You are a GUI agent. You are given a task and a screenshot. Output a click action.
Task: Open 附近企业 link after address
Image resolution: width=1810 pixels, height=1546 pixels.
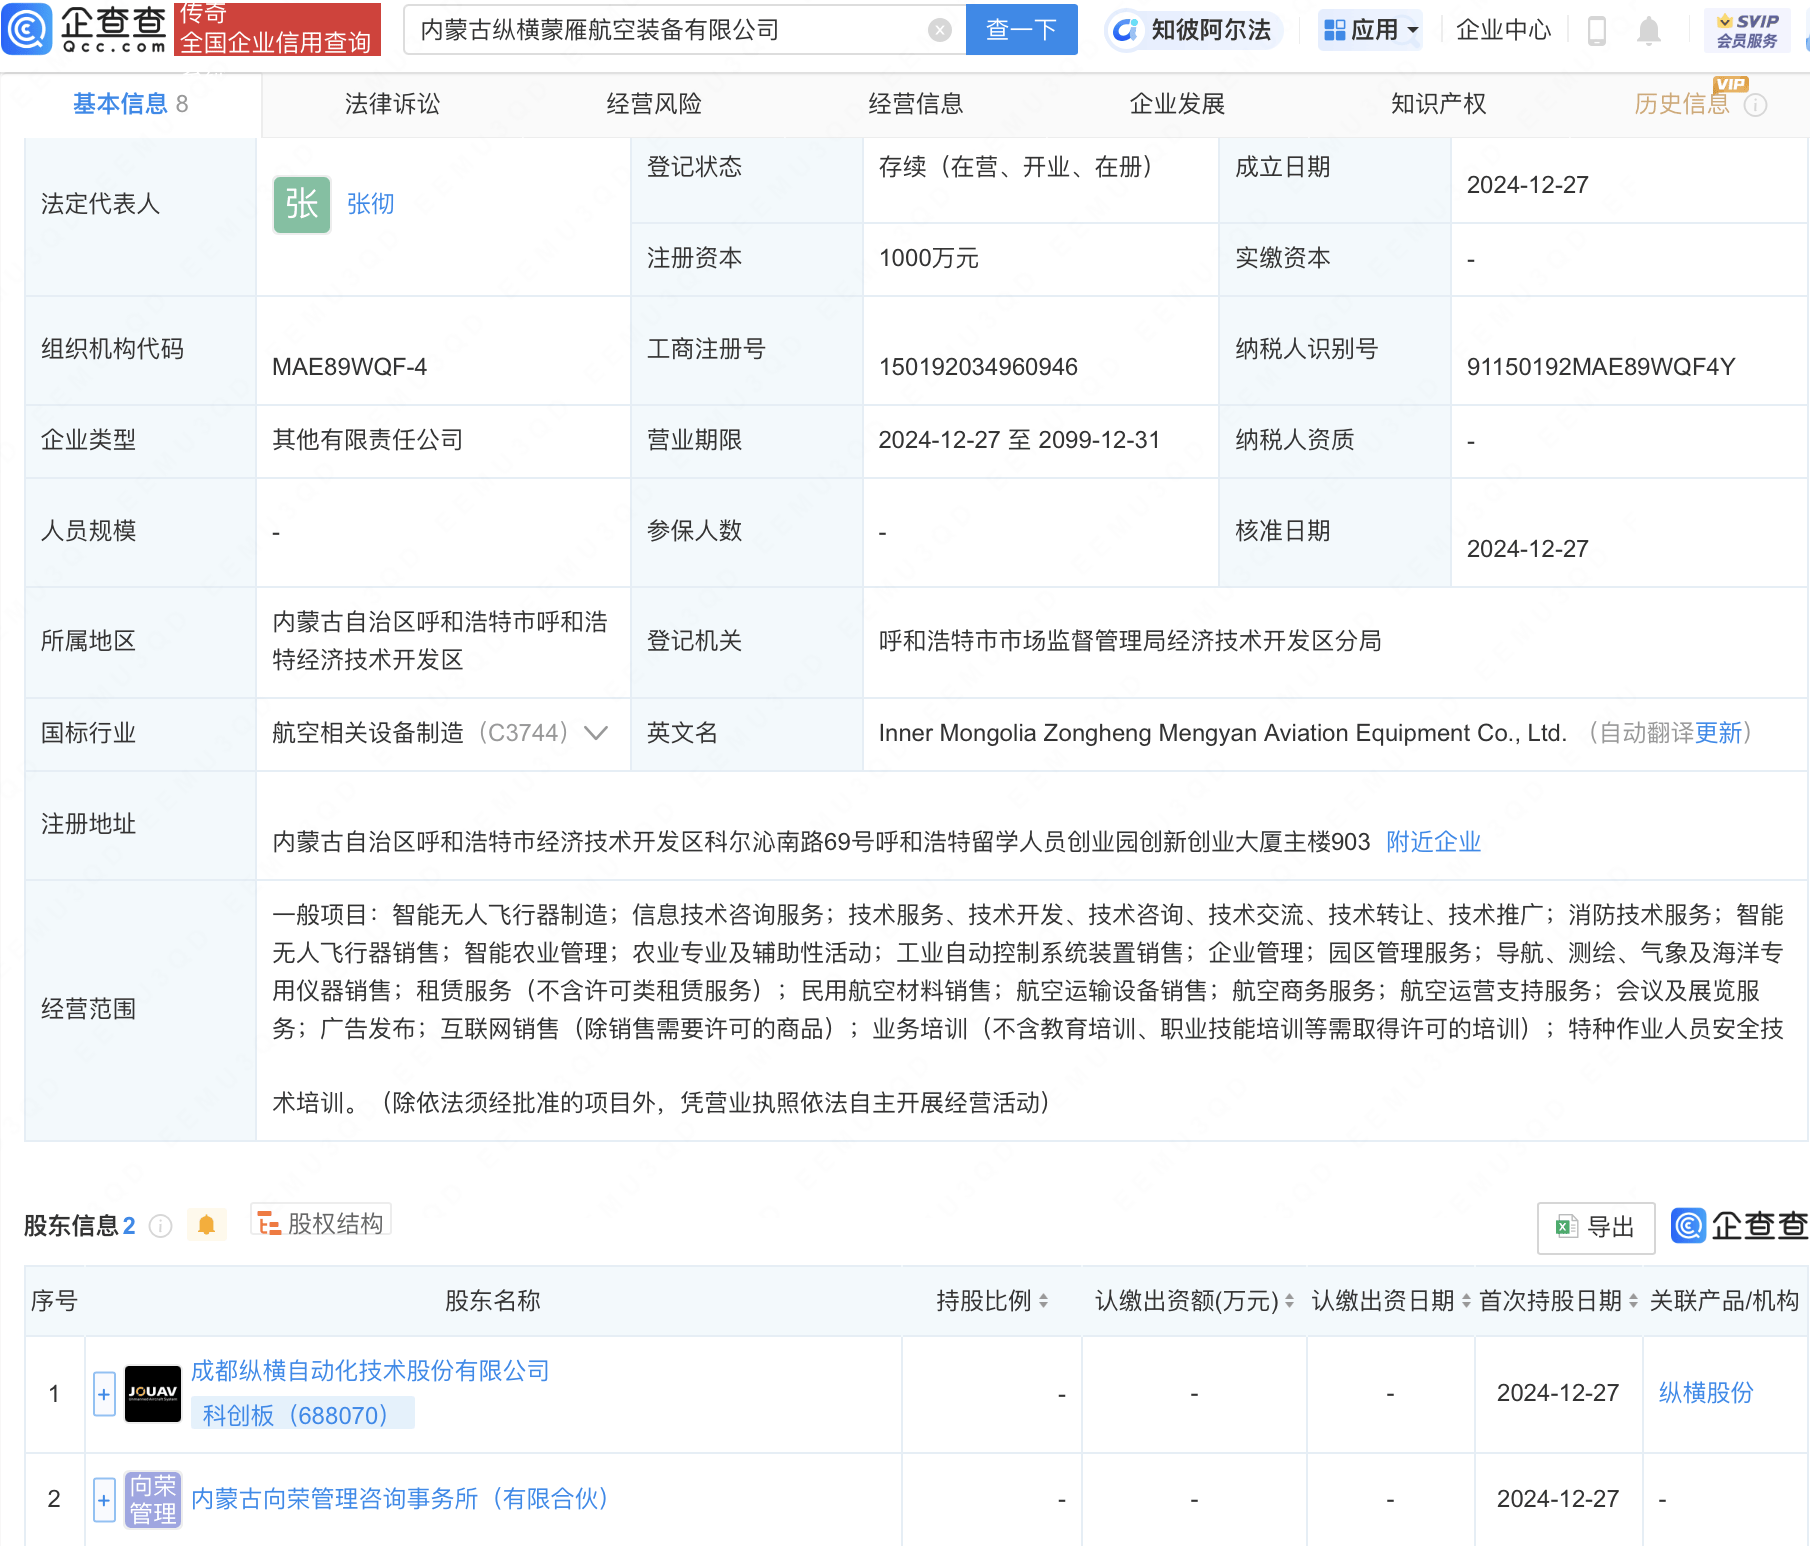point(1433,842)
